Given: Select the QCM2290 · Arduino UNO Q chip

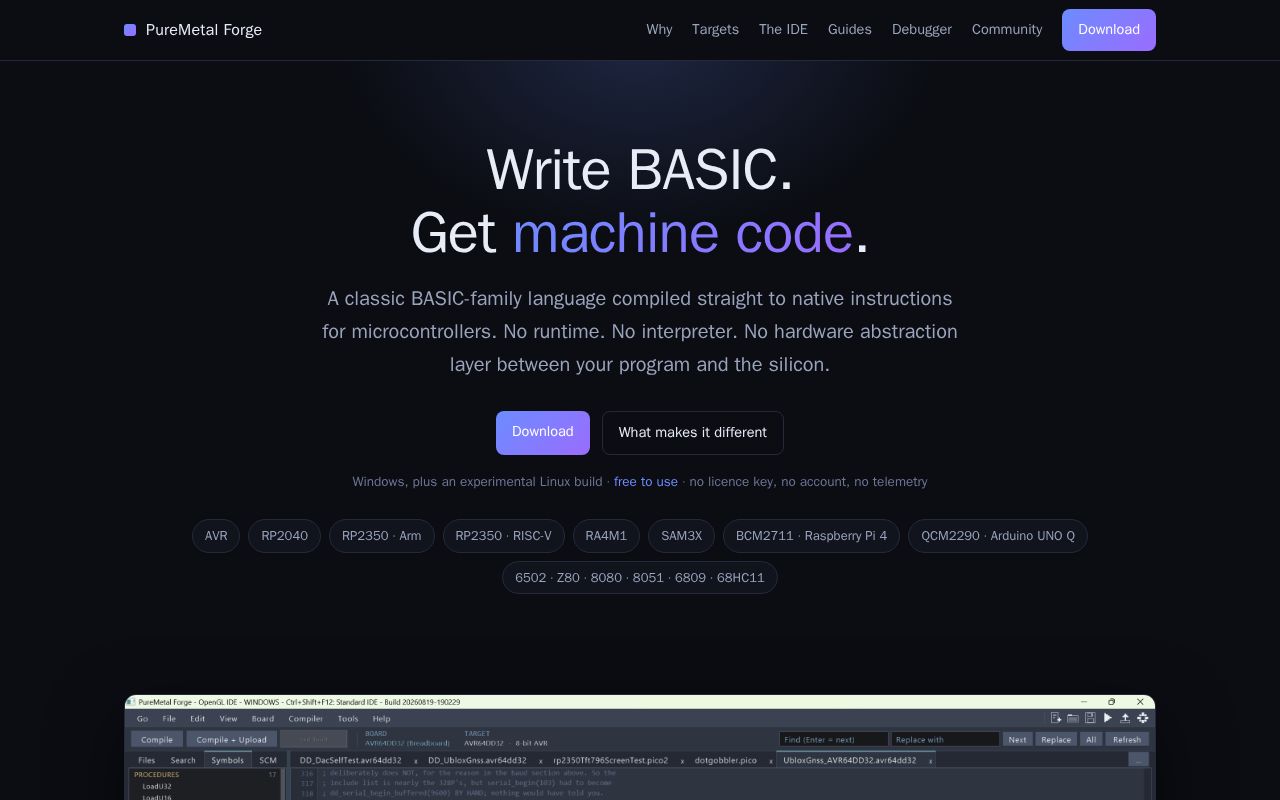Looking at the screenshot, I should pyautogui.click(x=998, y=536).
